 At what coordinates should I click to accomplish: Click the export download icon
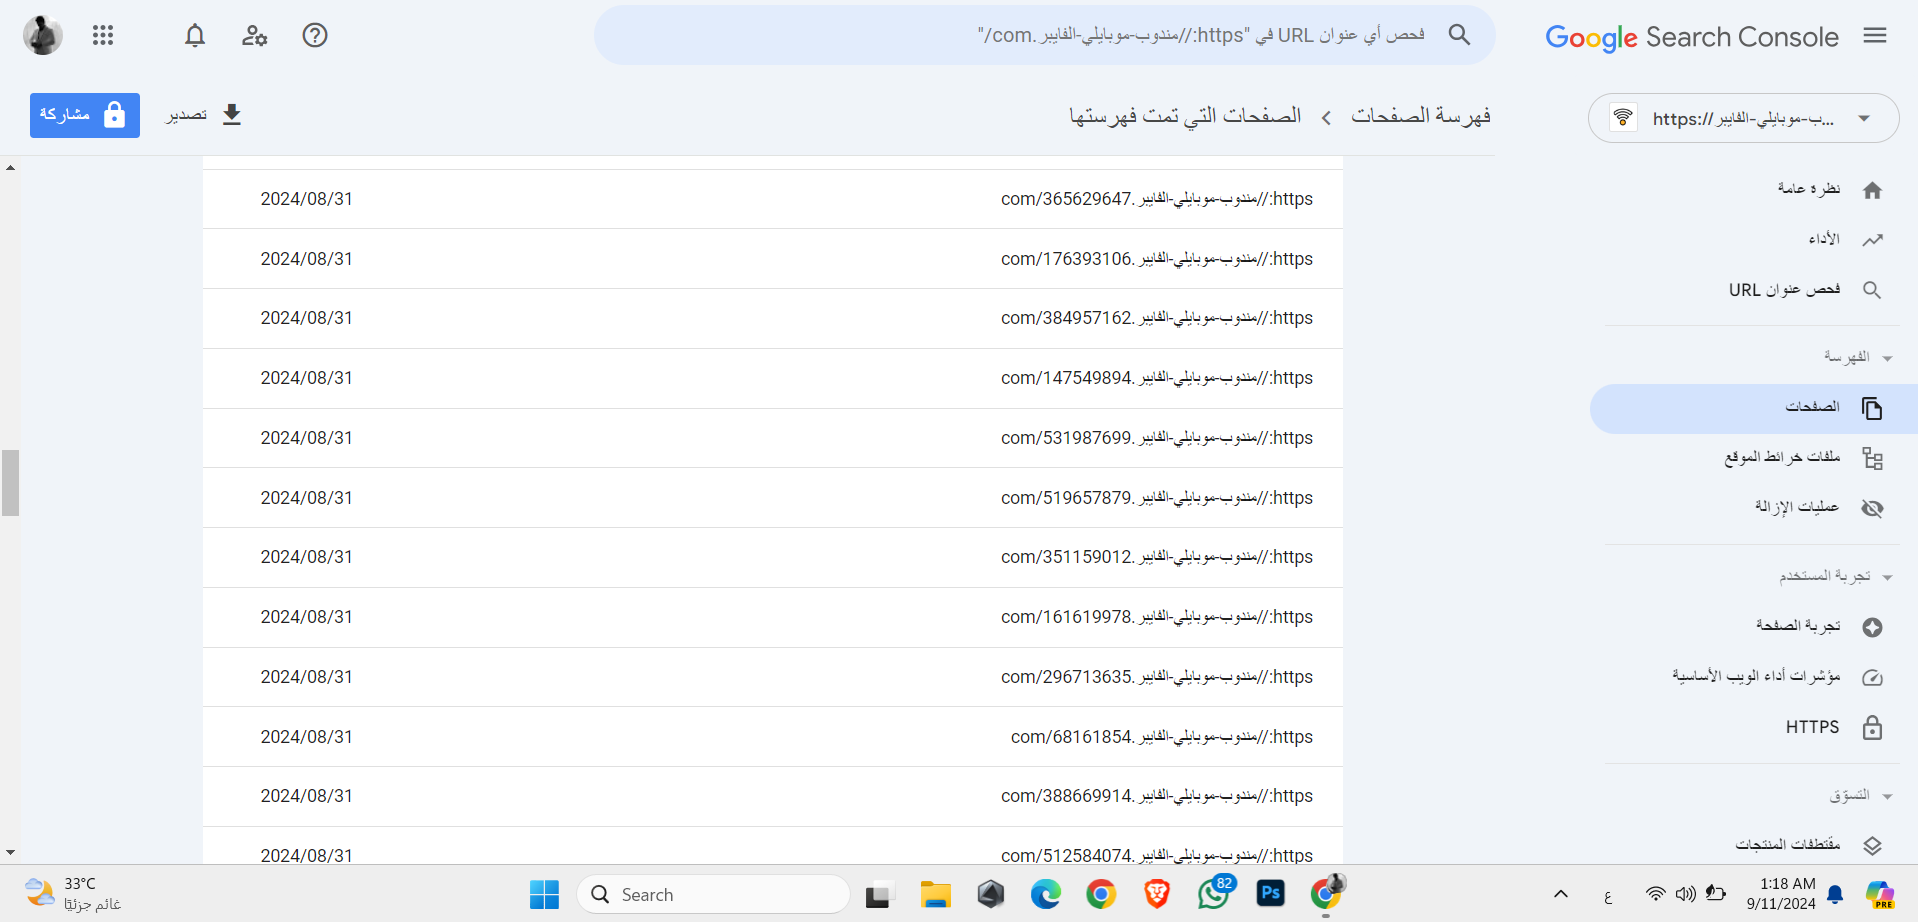coord(231,115)
